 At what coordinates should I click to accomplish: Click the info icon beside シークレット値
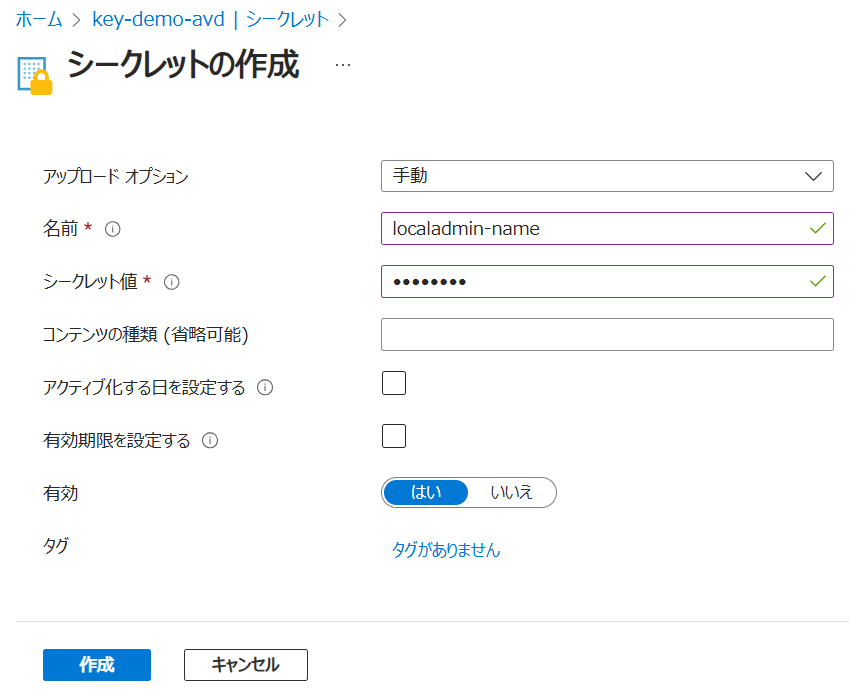(171, 282)
